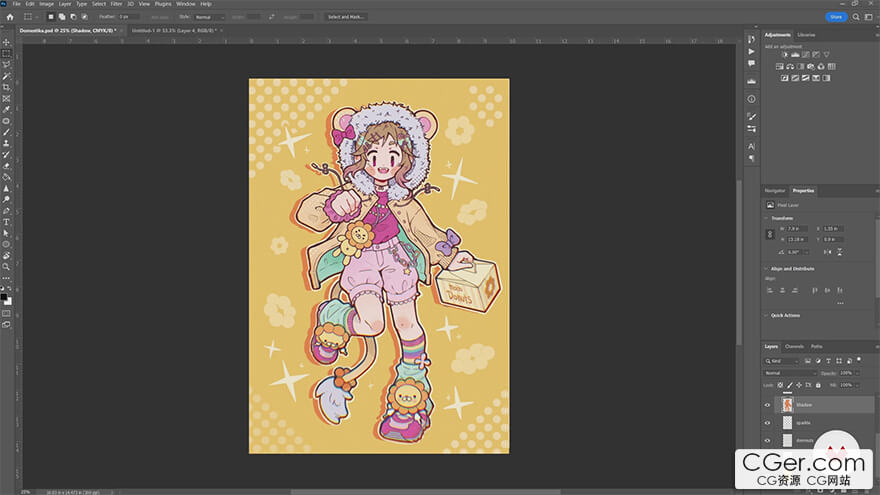Viewport: 880px width, 495px height.
Task: Open the search icon next to Share
Action: coord(855,17)
